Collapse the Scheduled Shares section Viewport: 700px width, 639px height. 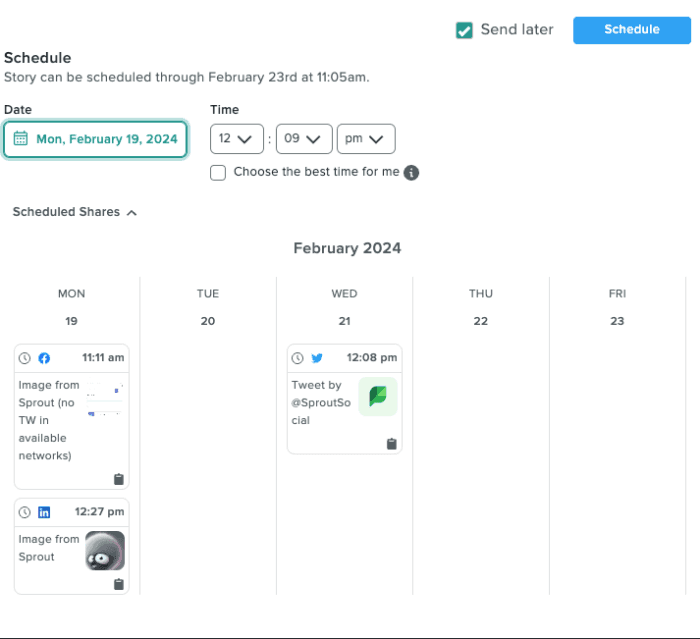click(x=74, y=212)
